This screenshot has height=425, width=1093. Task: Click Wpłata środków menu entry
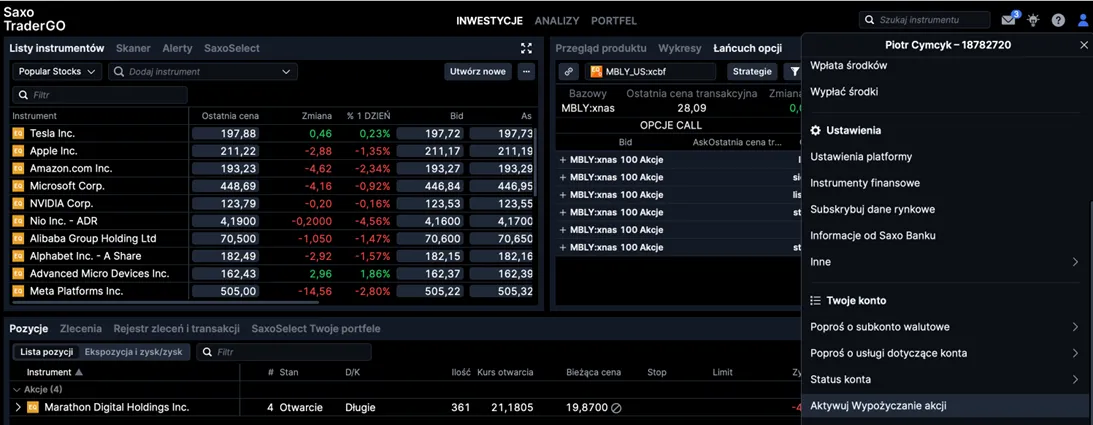pyautogui.click(x=848, y=65)
